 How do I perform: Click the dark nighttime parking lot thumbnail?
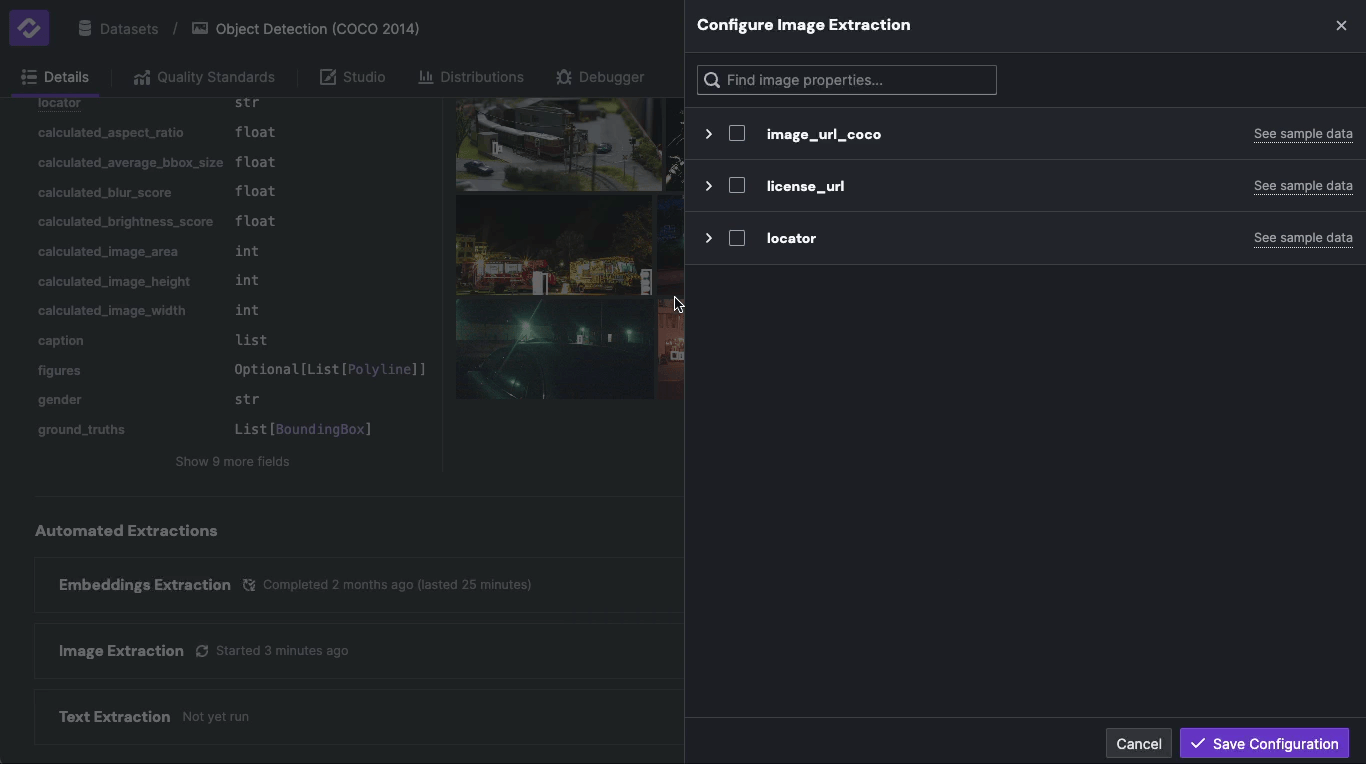[554, 349]
